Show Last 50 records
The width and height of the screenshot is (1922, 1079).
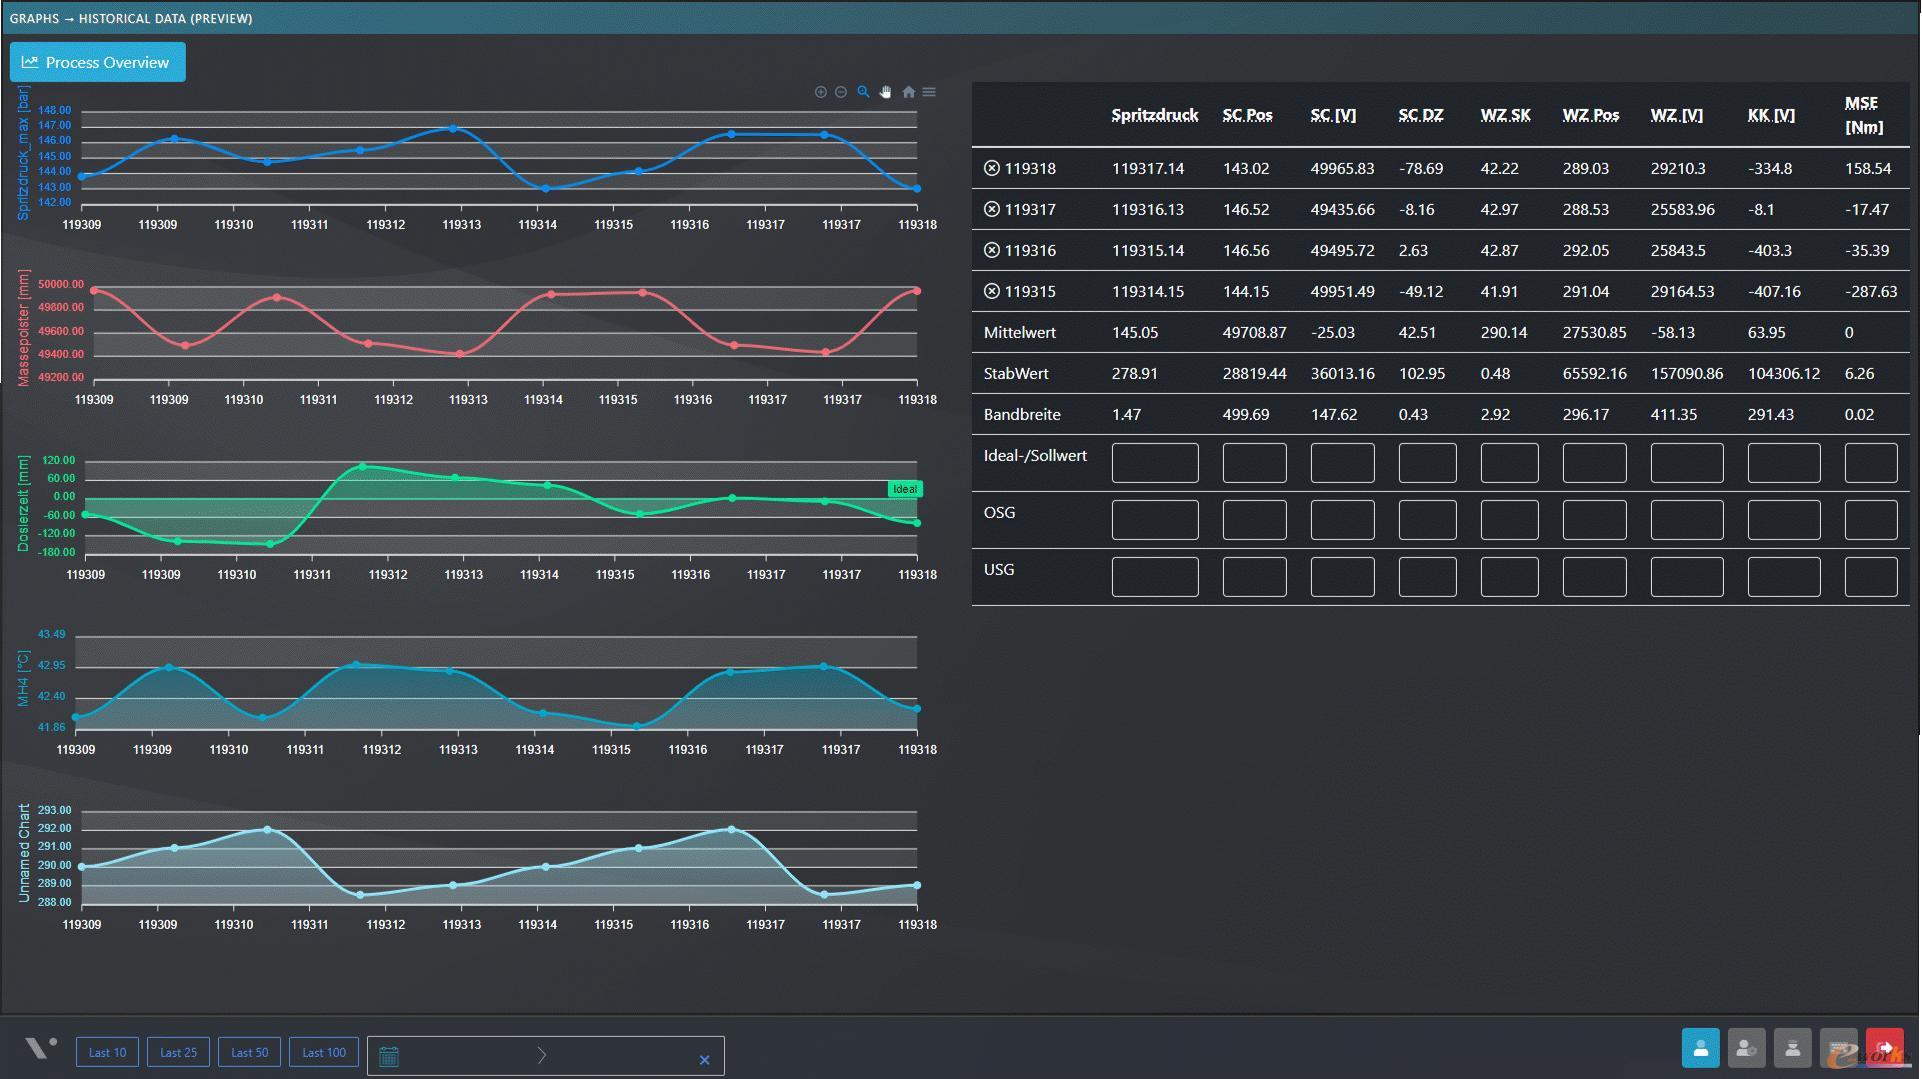tap(249, 1052)
